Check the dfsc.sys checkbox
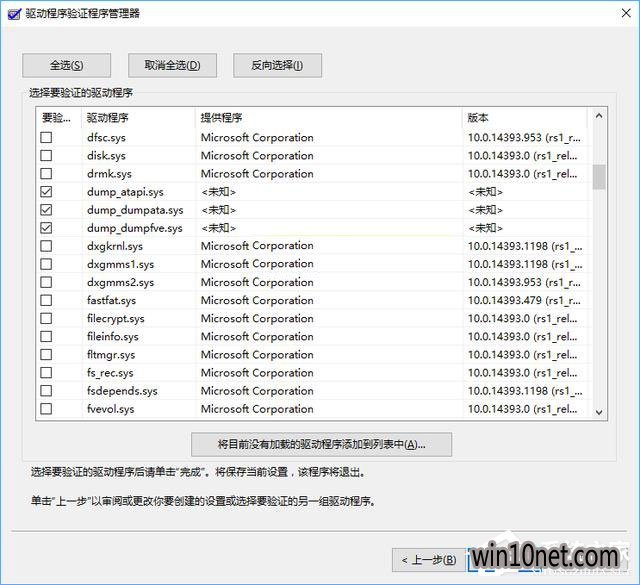640x585 pixels. pos(46,138)
